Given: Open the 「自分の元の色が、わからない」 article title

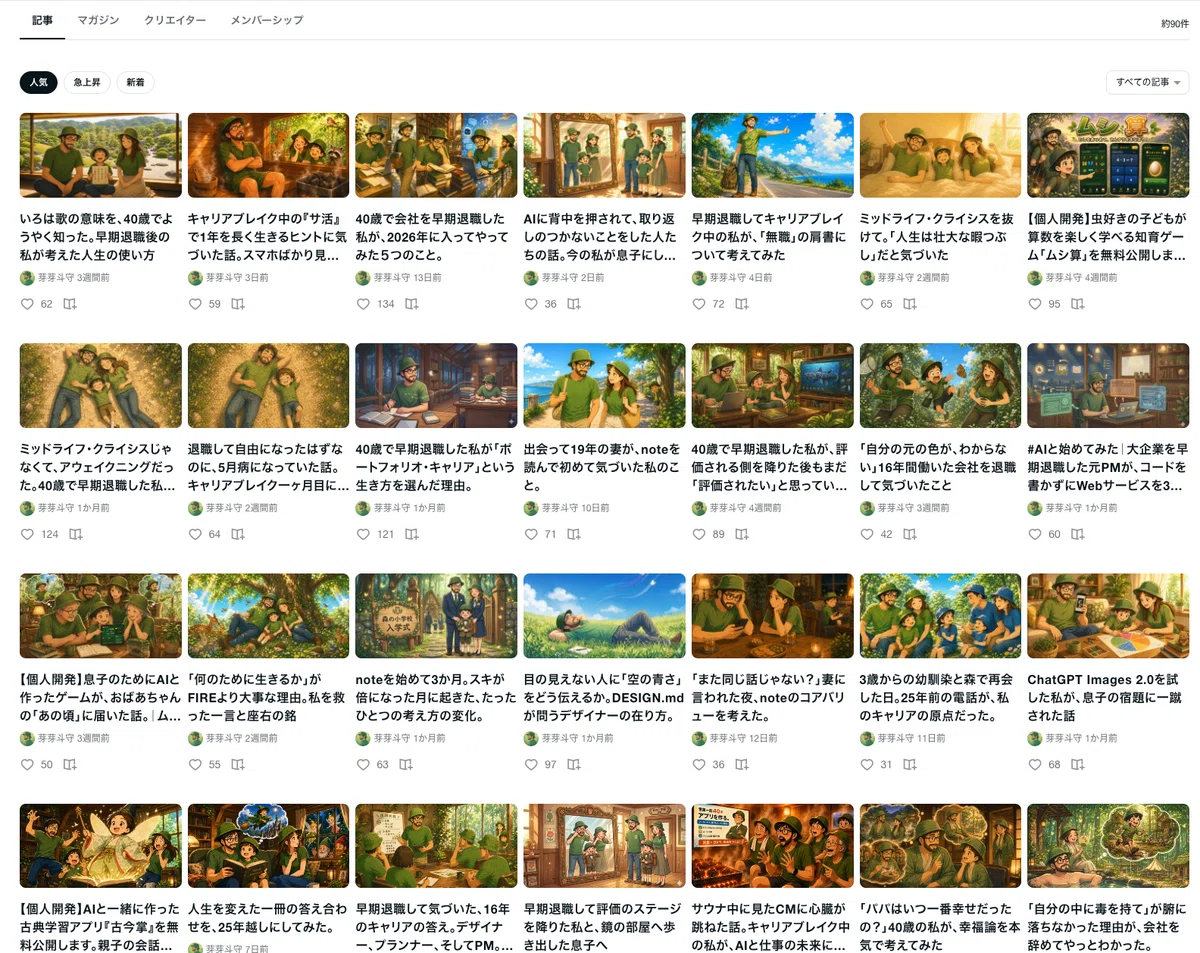Looking at the screenshot, I should [940, 467].
